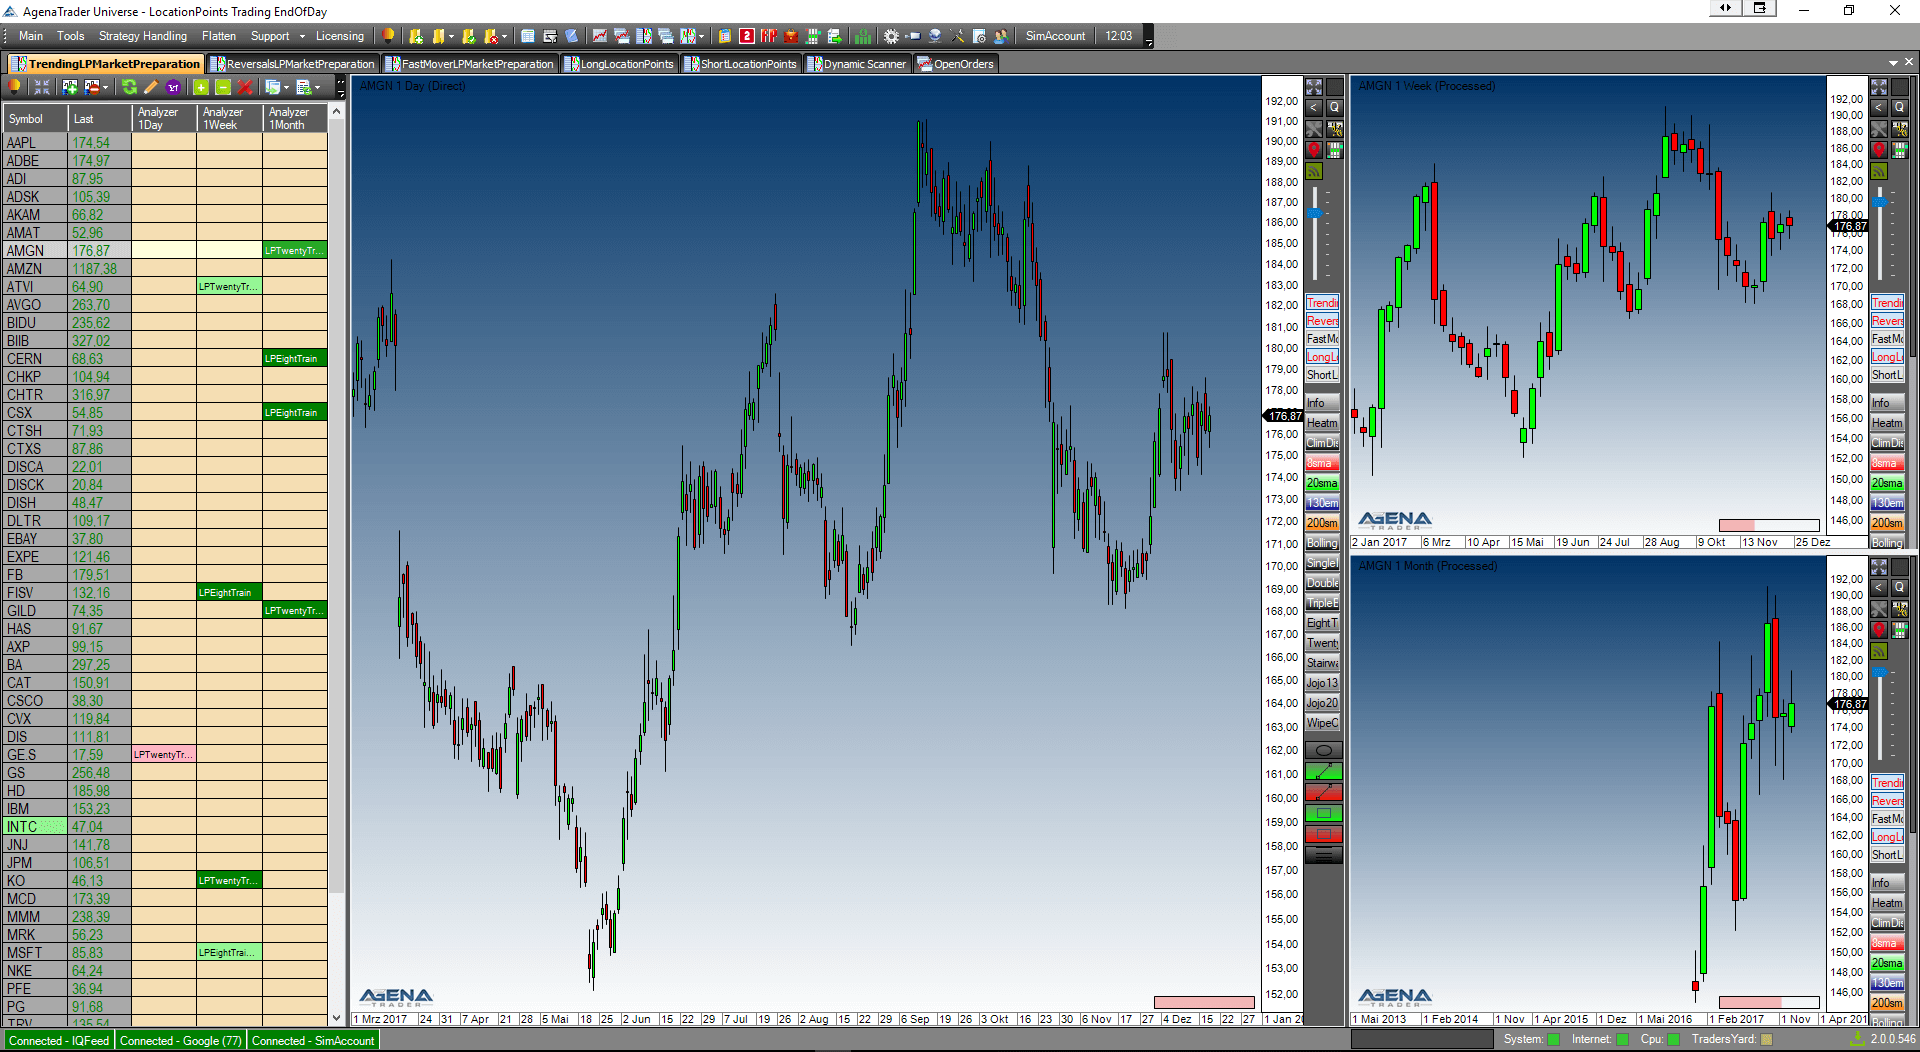Screen dimensions: 1920x1052
Task: Switch to the Dynamic Scanner tab
Action: 857,64
